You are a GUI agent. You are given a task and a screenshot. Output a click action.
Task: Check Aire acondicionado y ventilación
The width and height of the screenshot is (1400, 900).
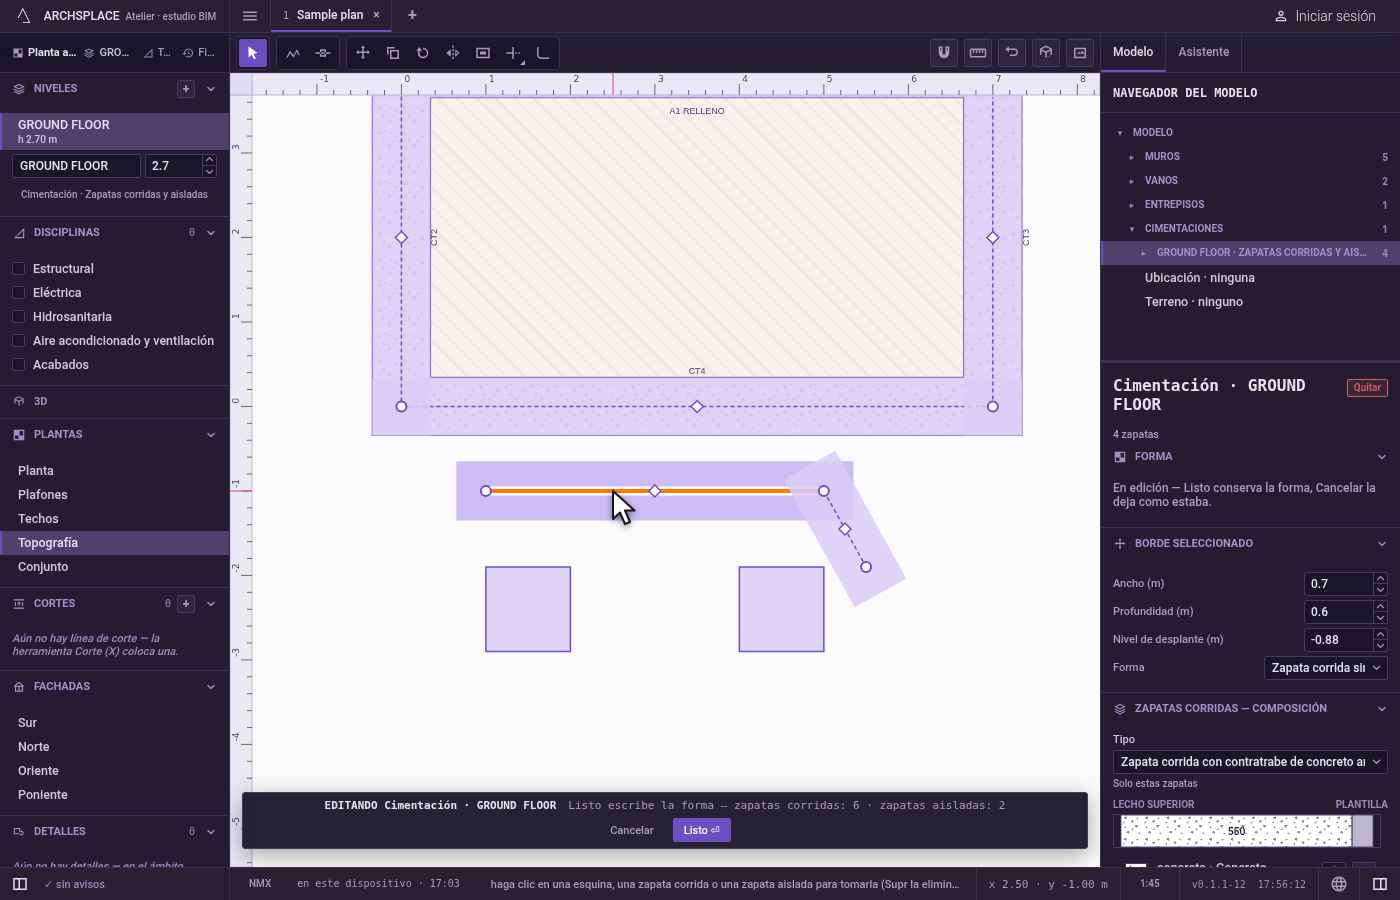[x=18, y=341]
